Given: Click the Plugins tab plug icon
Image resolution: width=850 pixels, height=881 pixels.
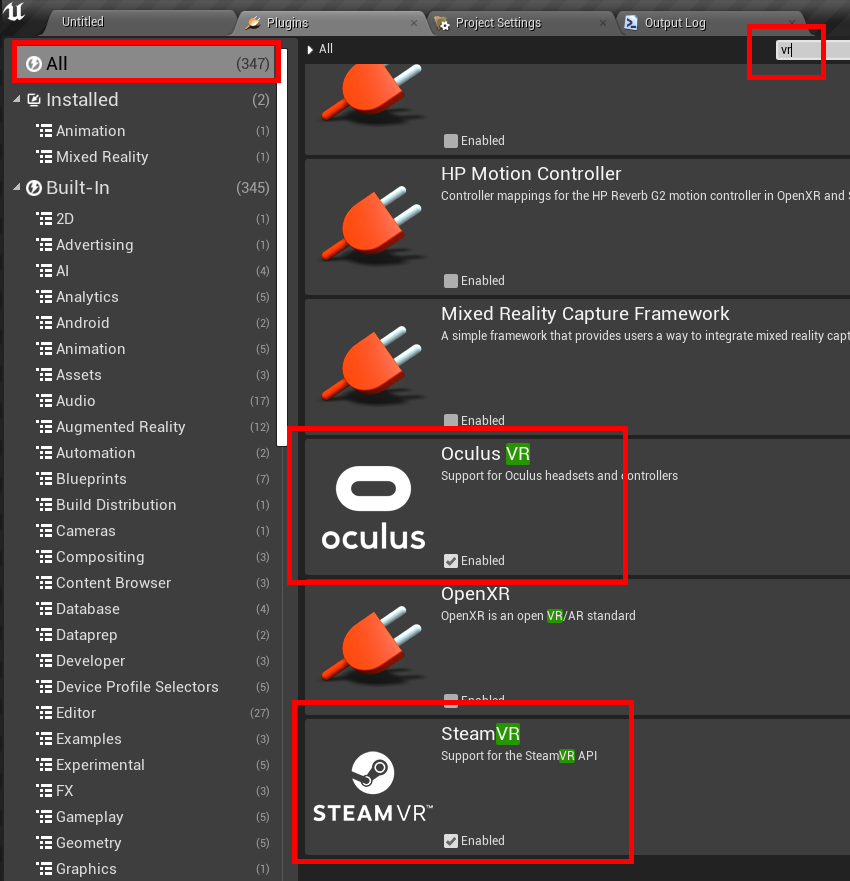Looking at the screenshot, I should (253, 23).
